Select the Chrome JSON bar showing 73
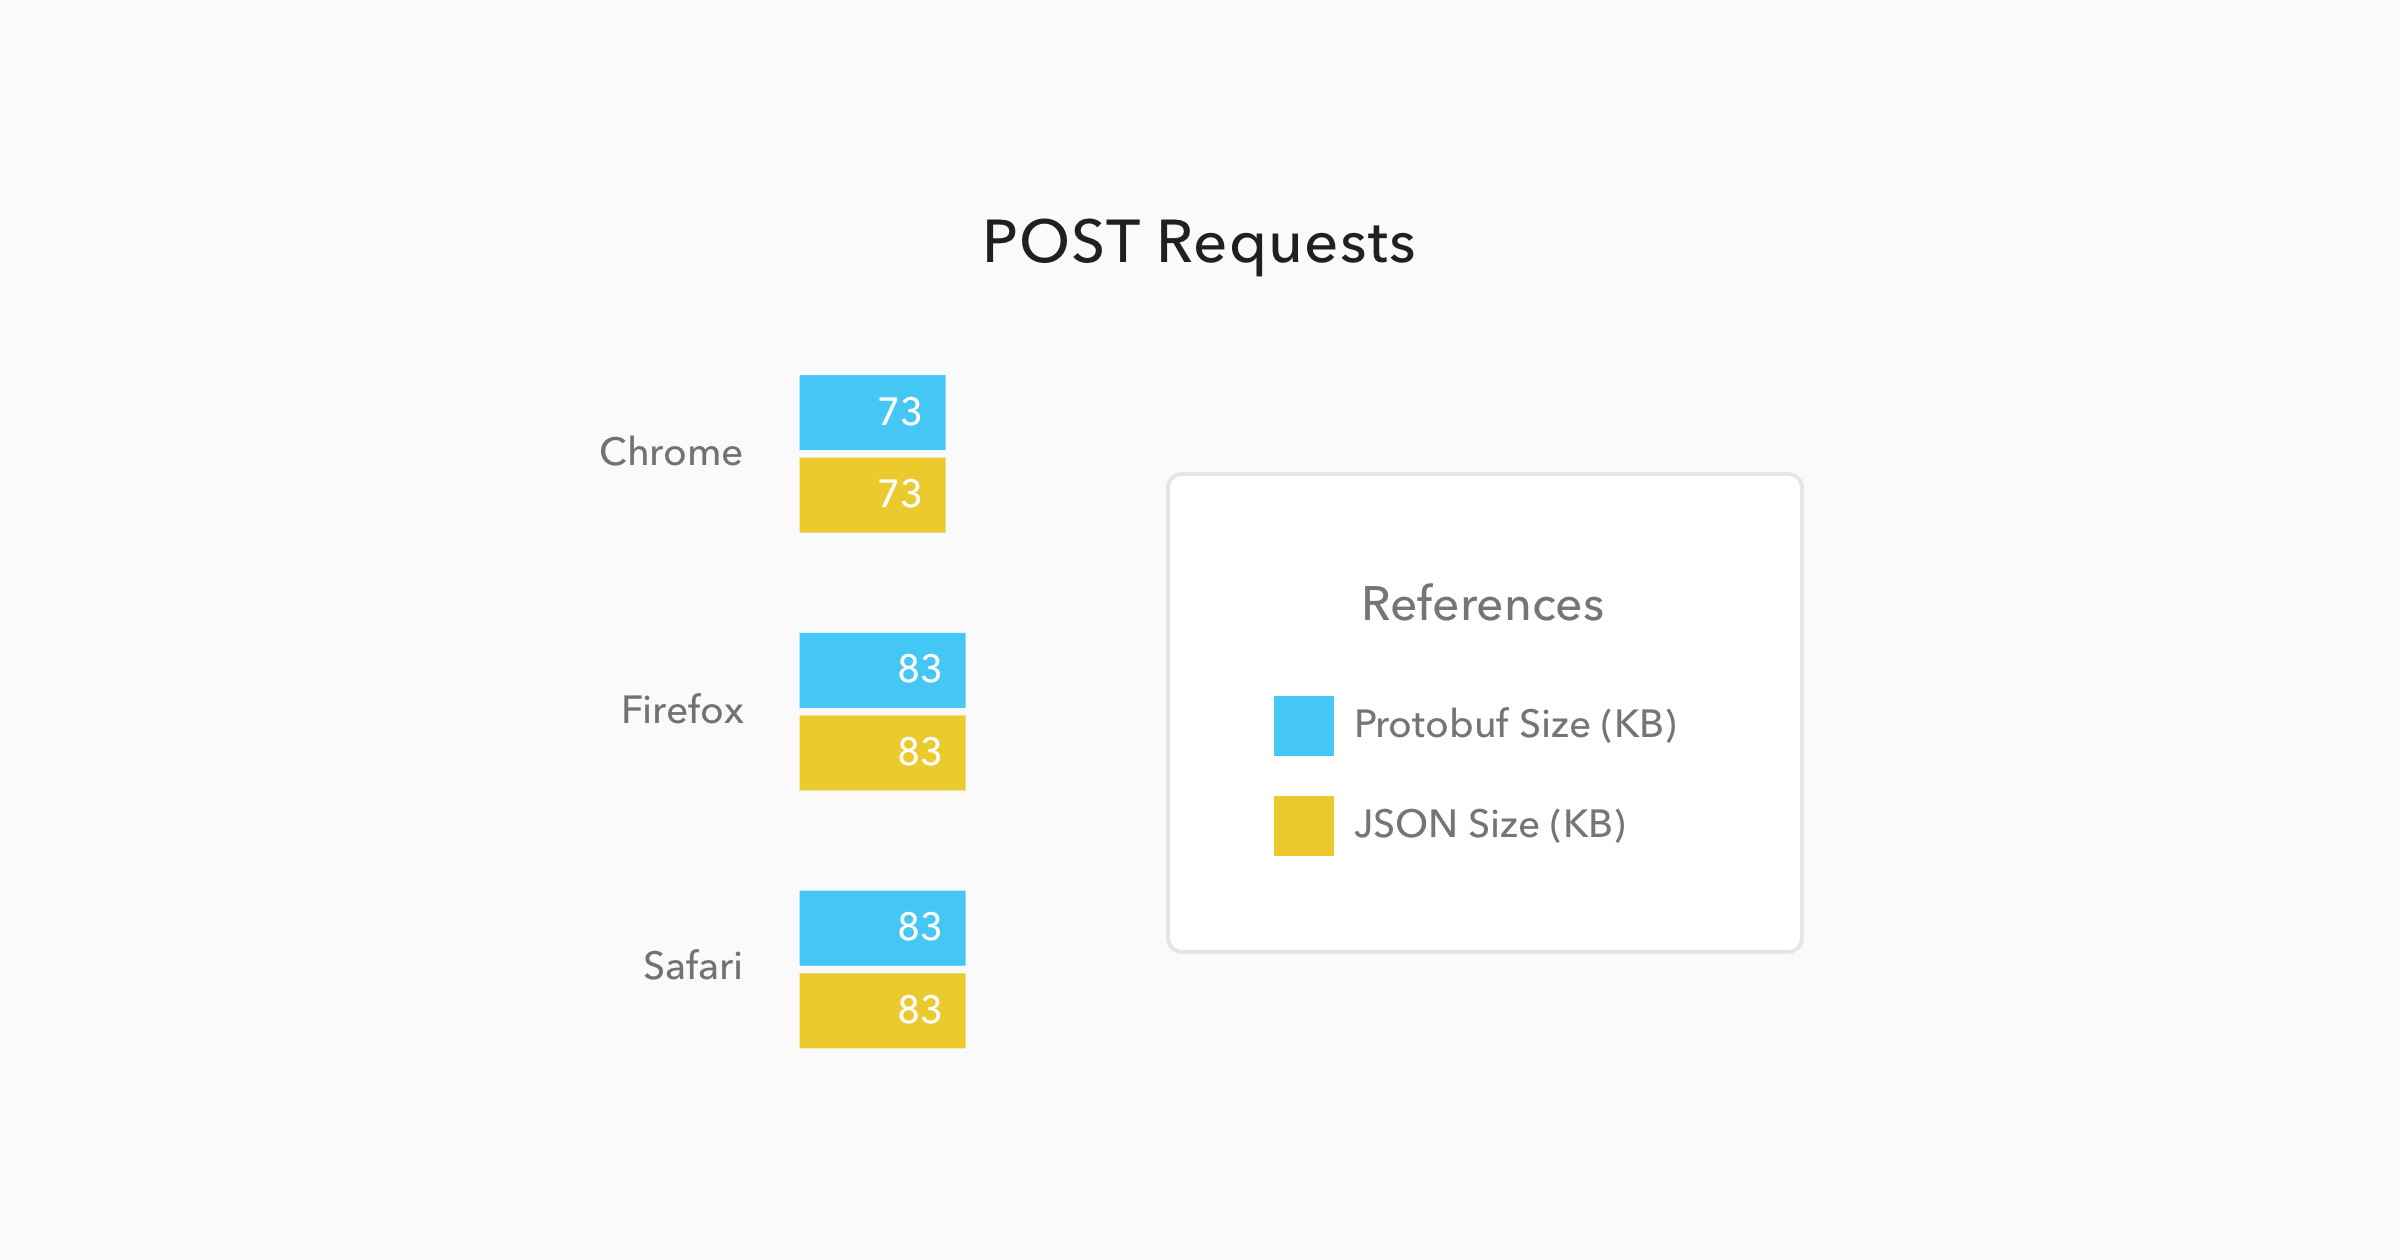 pyautogui.click(x=872, y=495)
